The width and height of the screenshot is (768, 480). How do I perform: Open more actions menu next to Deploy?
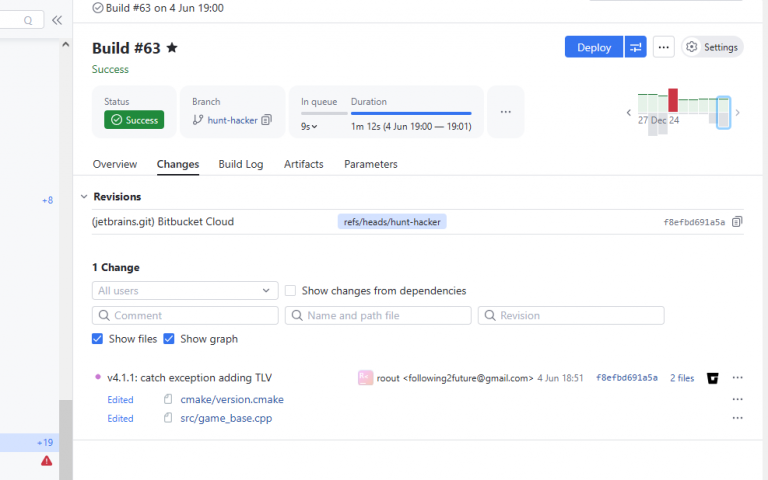[x=664, y=47]
